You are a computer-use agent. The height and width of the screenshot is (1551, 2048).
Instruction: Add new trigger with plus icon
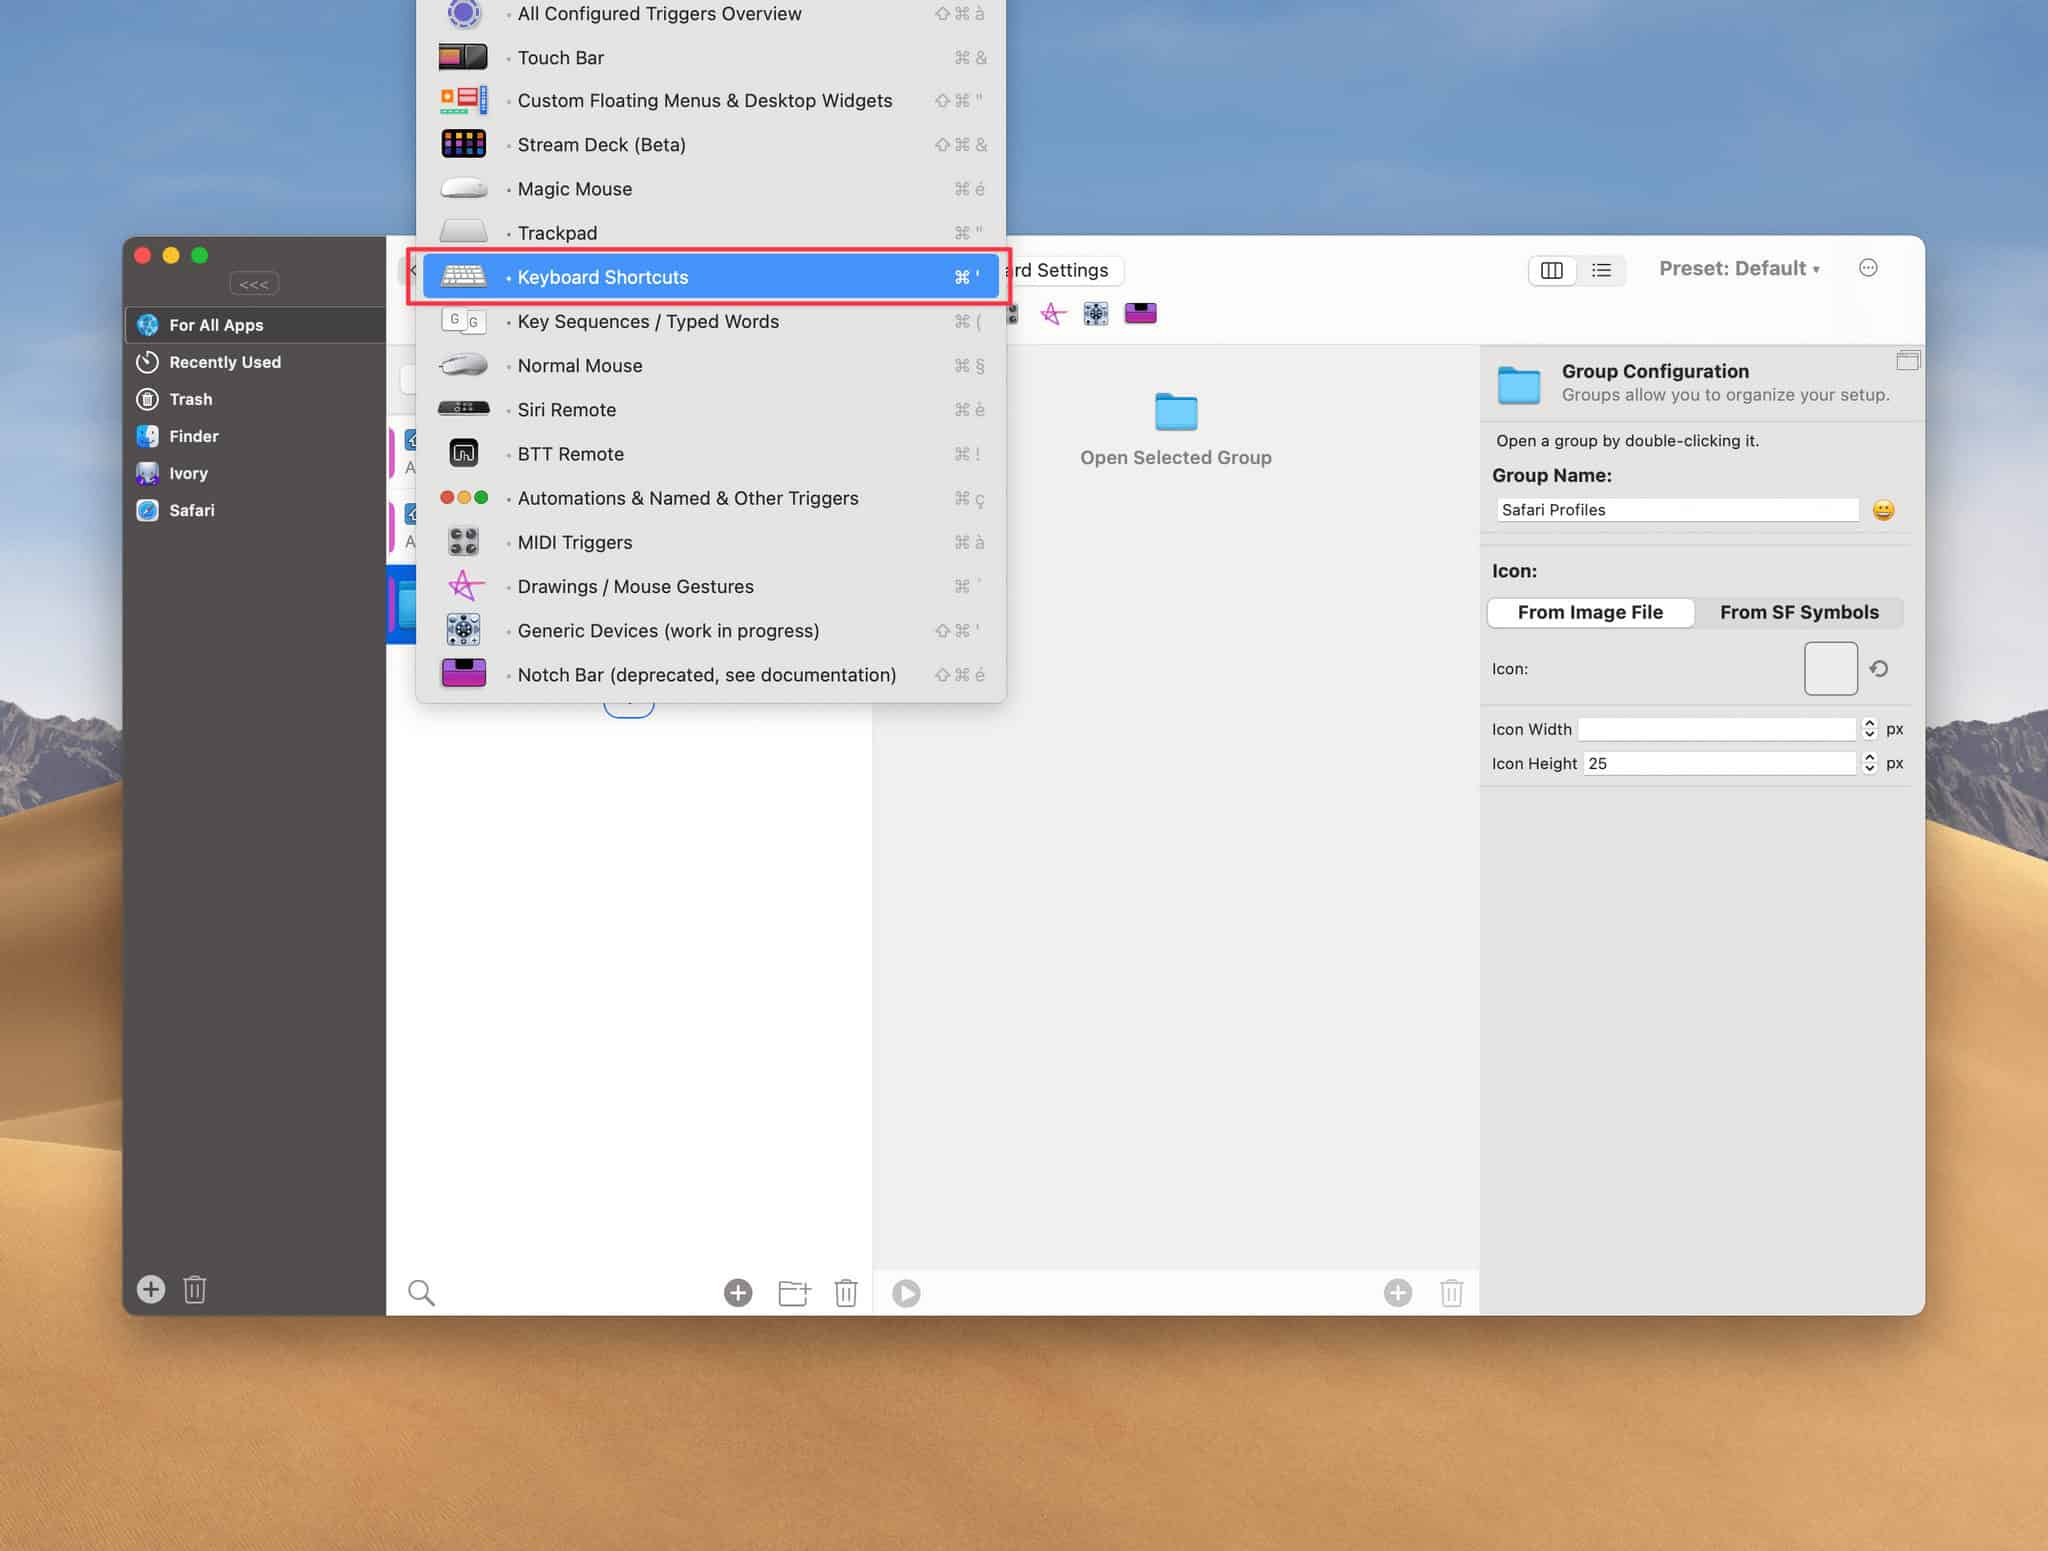point(738,1293)
